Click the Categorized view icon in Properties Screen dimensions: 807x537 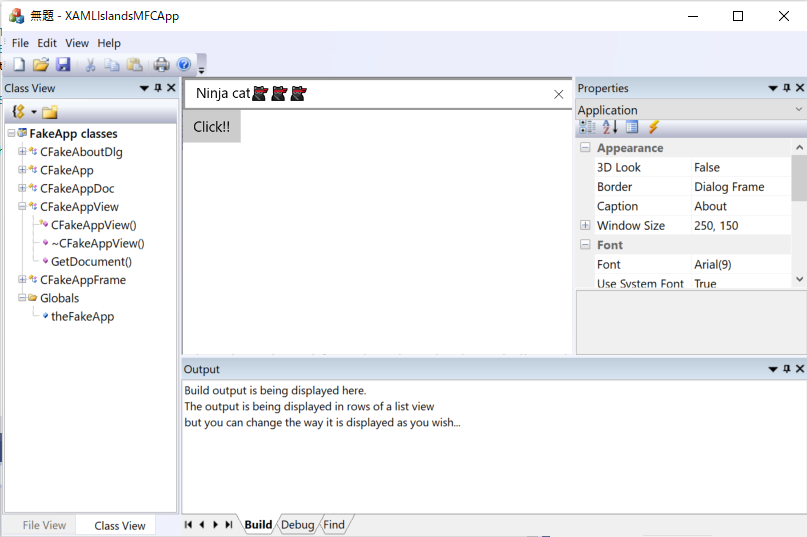pyautogui.click(x=587, y=127)
